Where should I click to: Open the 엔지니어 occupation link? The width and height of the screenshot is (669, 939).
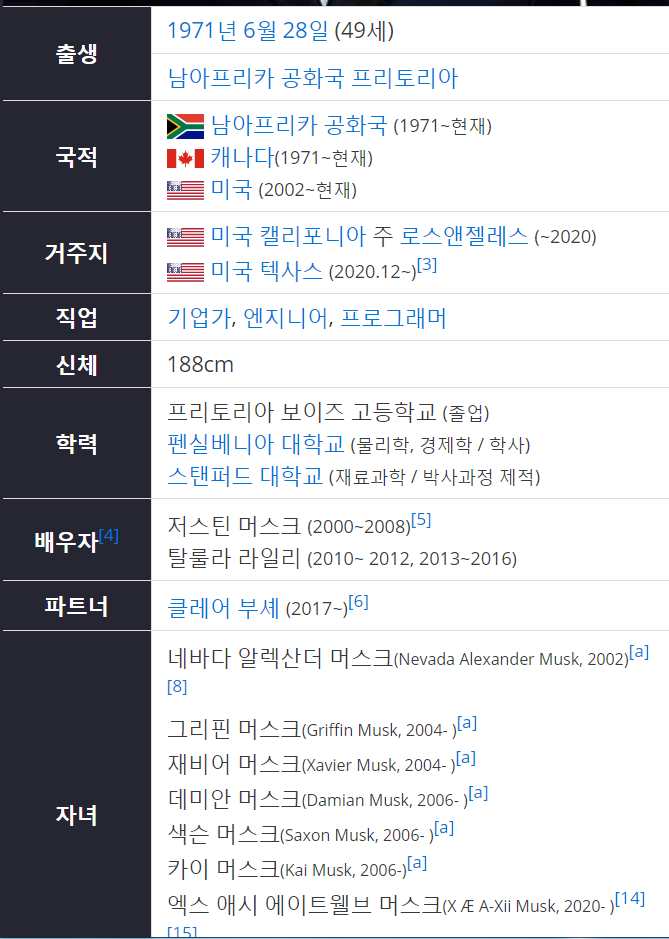(286, 317)
